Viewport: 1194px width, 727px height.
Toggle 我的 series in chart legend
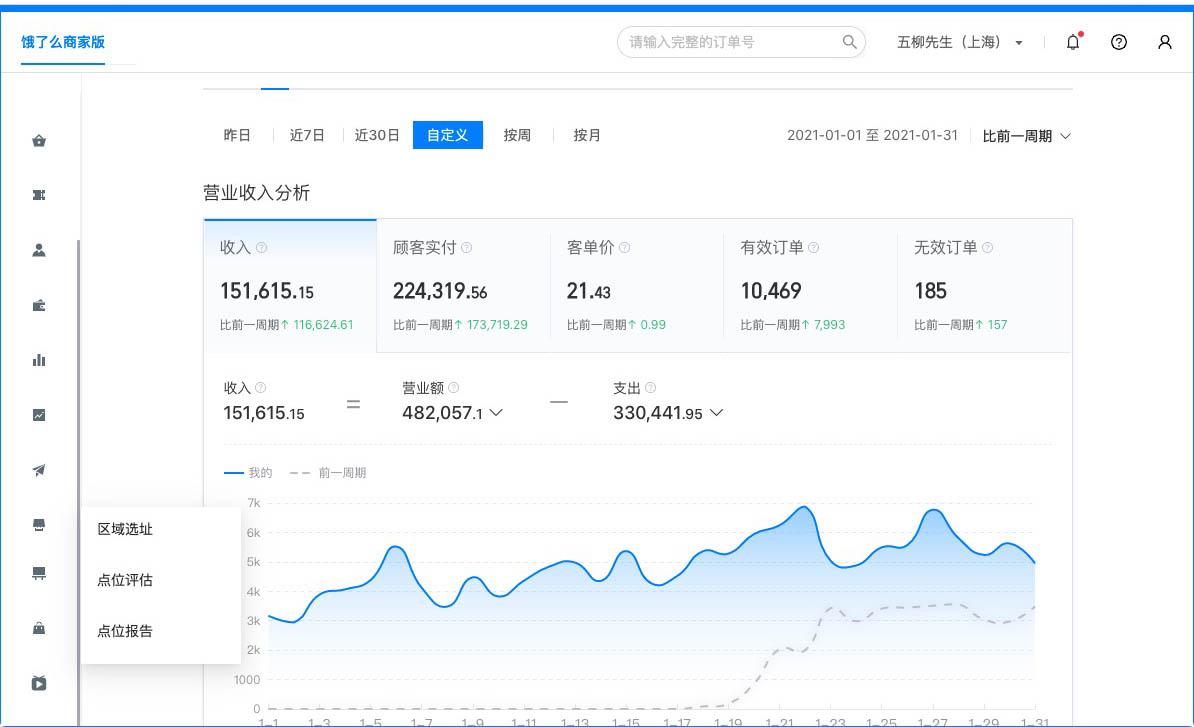tap(247, 473)
